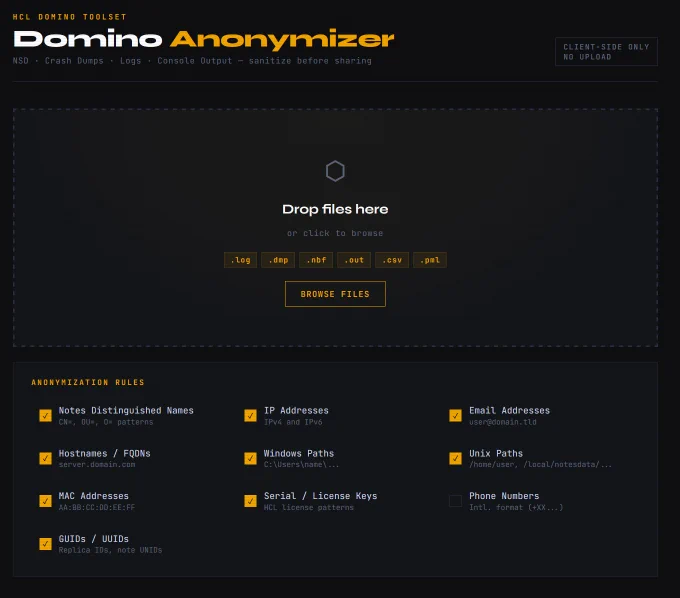Click the 'AA:BB:CC:DD:EE:FF' example text

coord(97,507)
